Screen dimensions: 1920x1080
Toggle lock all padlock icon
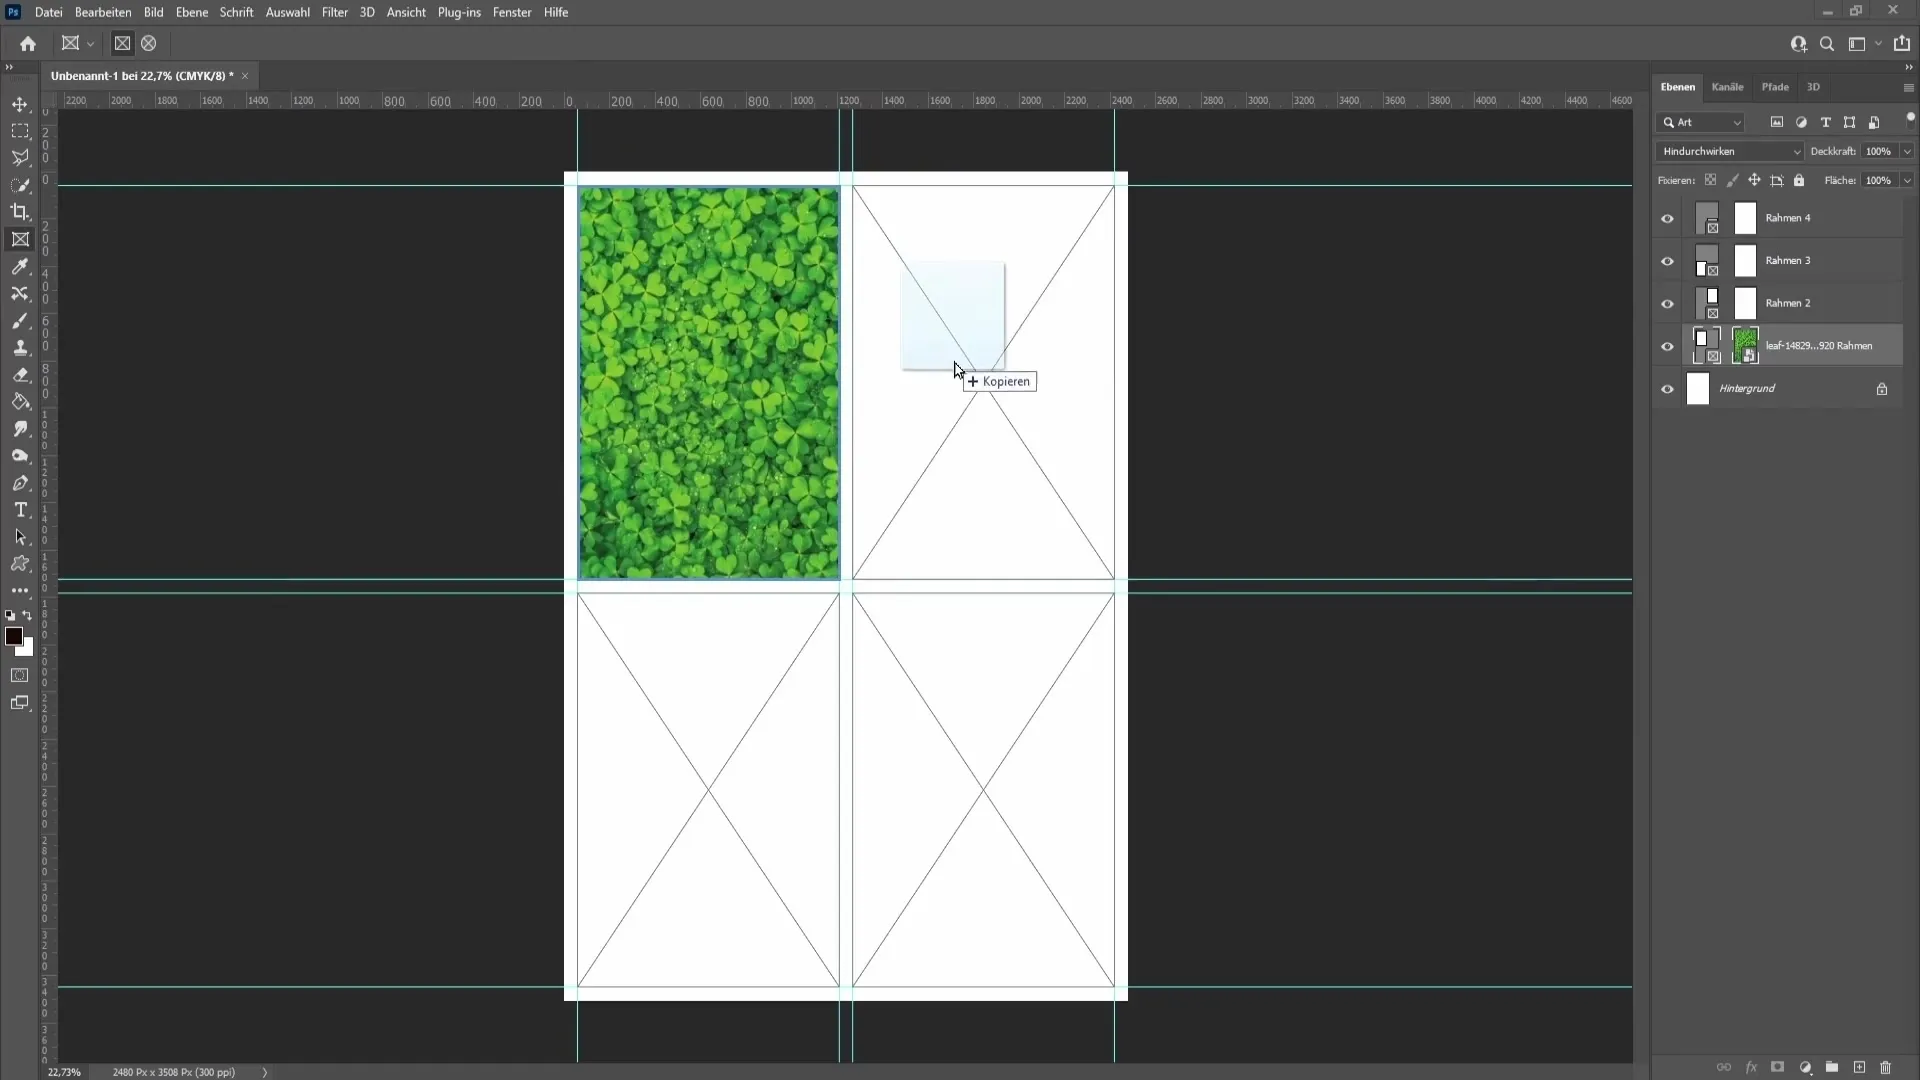click(x=1799, y=181)
